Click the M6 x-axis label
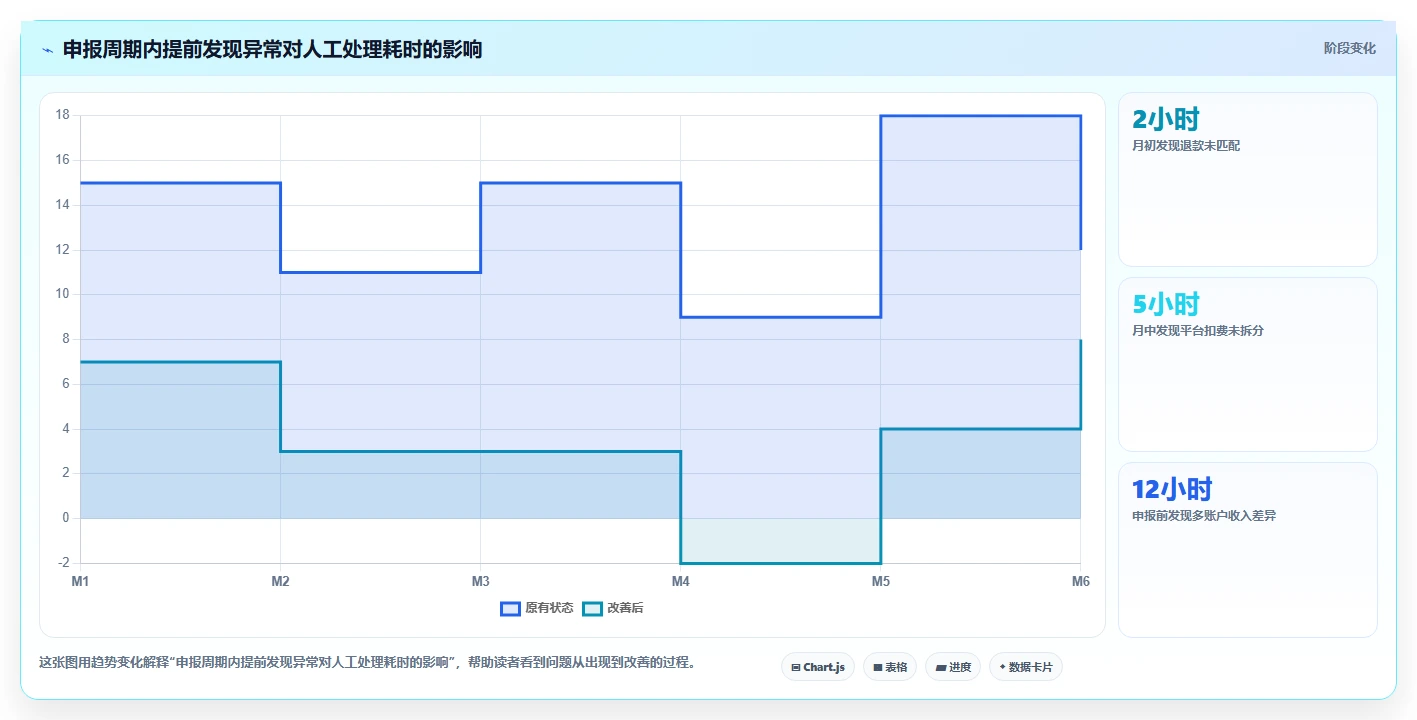The height and width of the screenshot is (720, 1417). coord(1080,581)
